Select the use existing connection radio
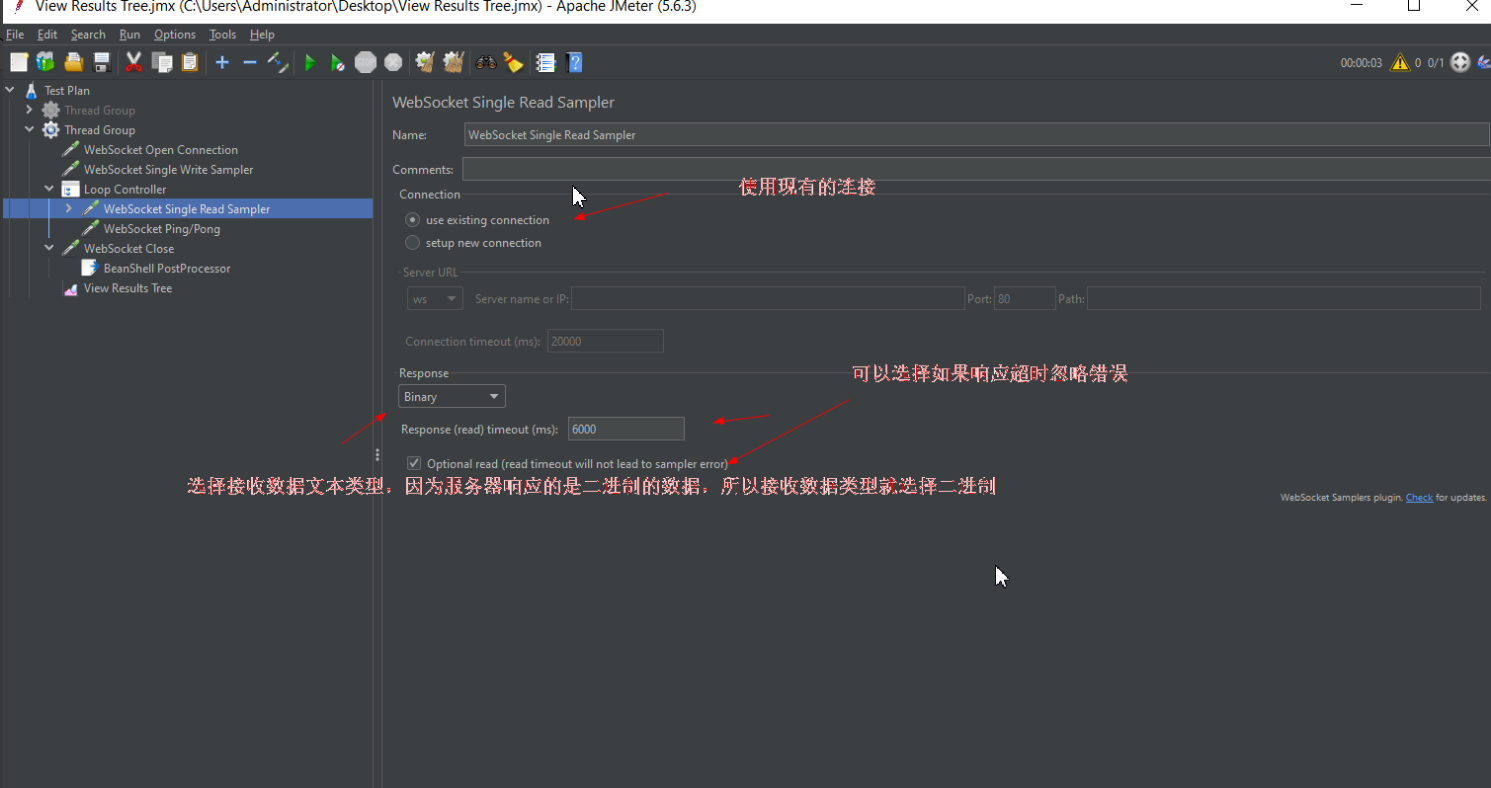1491x788 pixels. coord(412,220)
